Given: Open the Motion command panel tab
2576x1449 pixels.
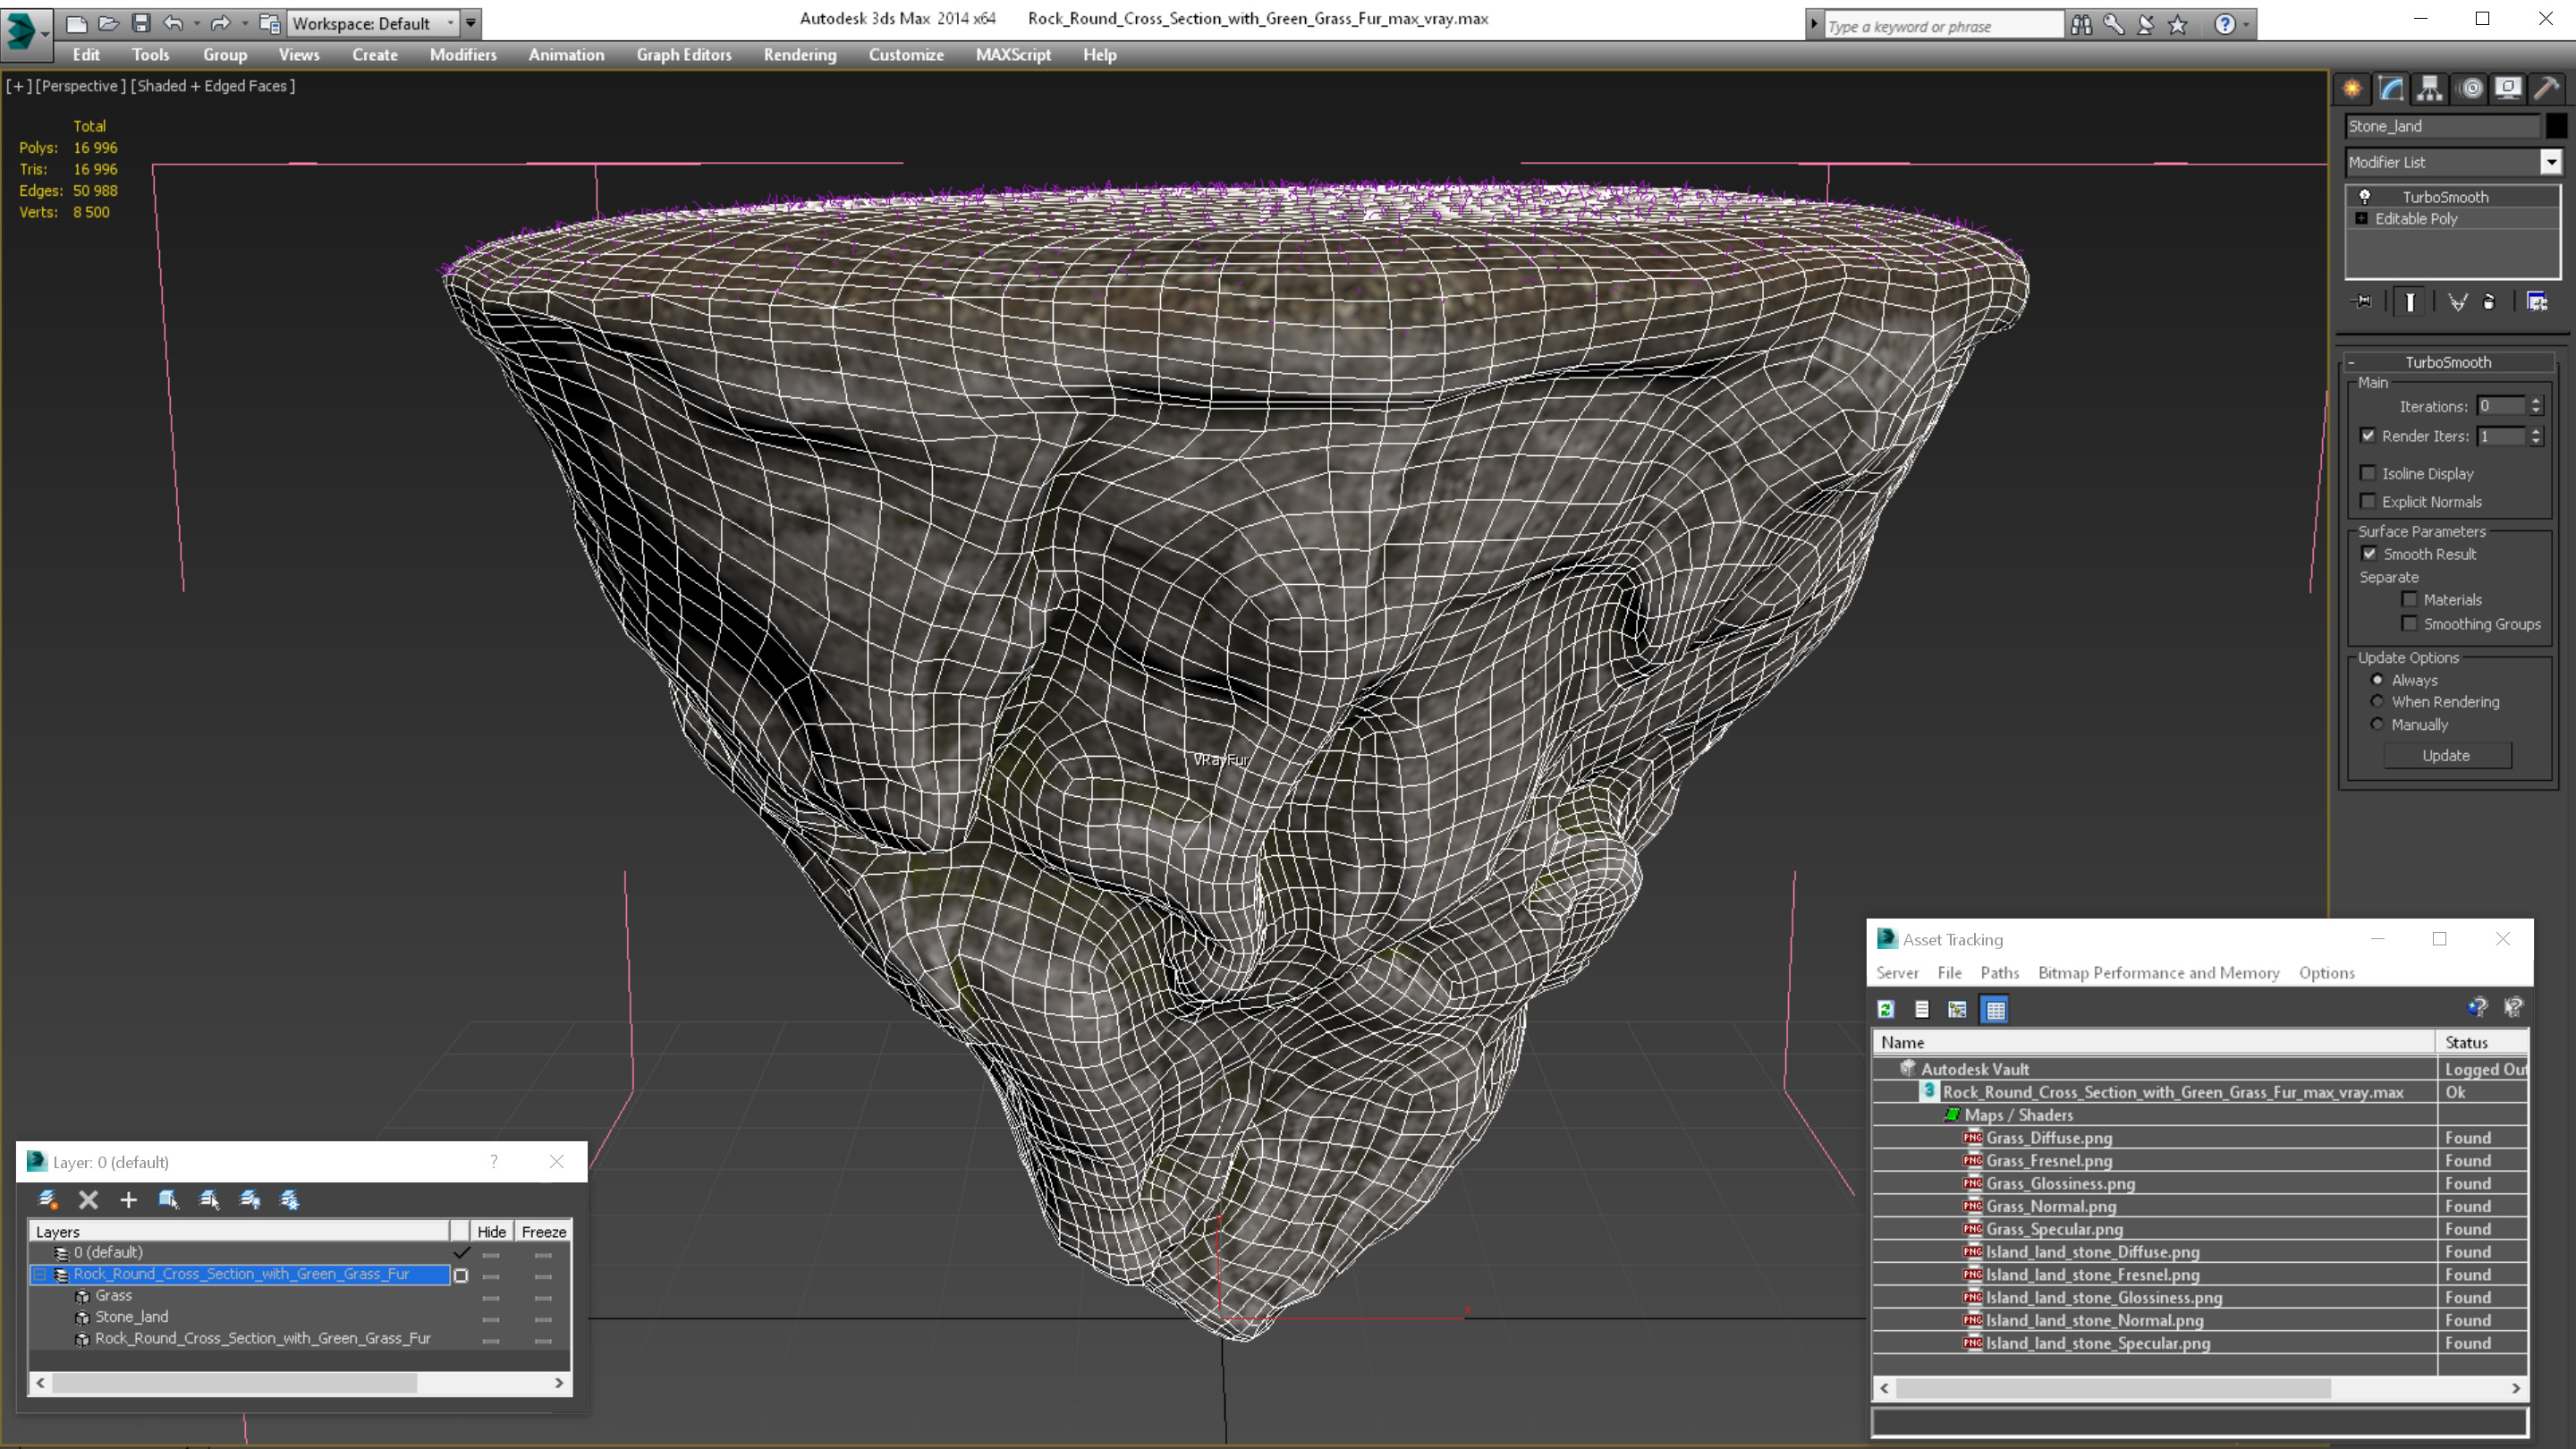Looking at the screenshot, I should (2470, 89).
